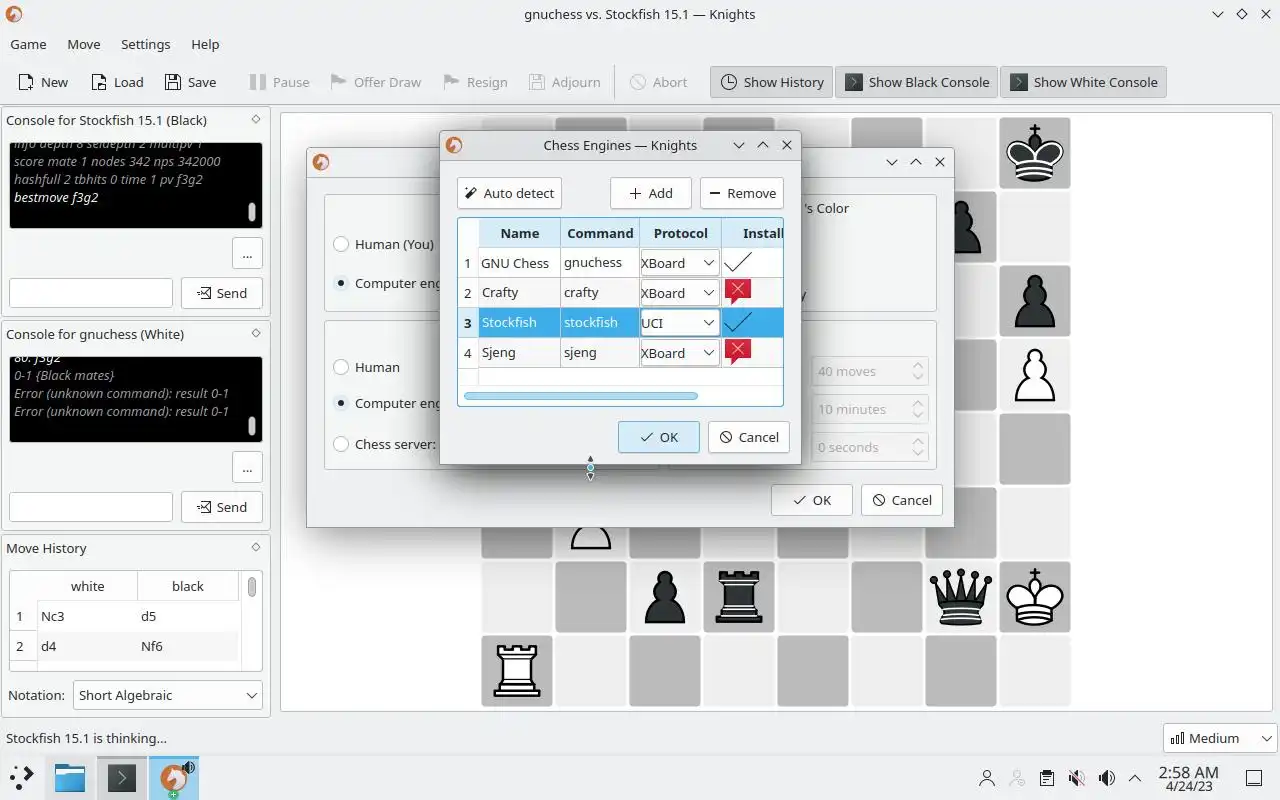Click the 0 seconds spinbox
The width and height of the screenshot is (1280, 800).
point(870,447)
